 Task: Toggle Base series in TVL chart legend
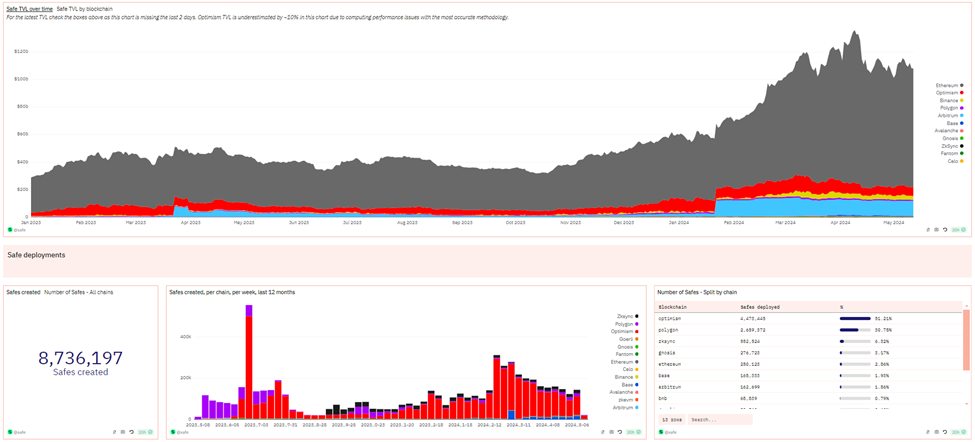[956, 123]
